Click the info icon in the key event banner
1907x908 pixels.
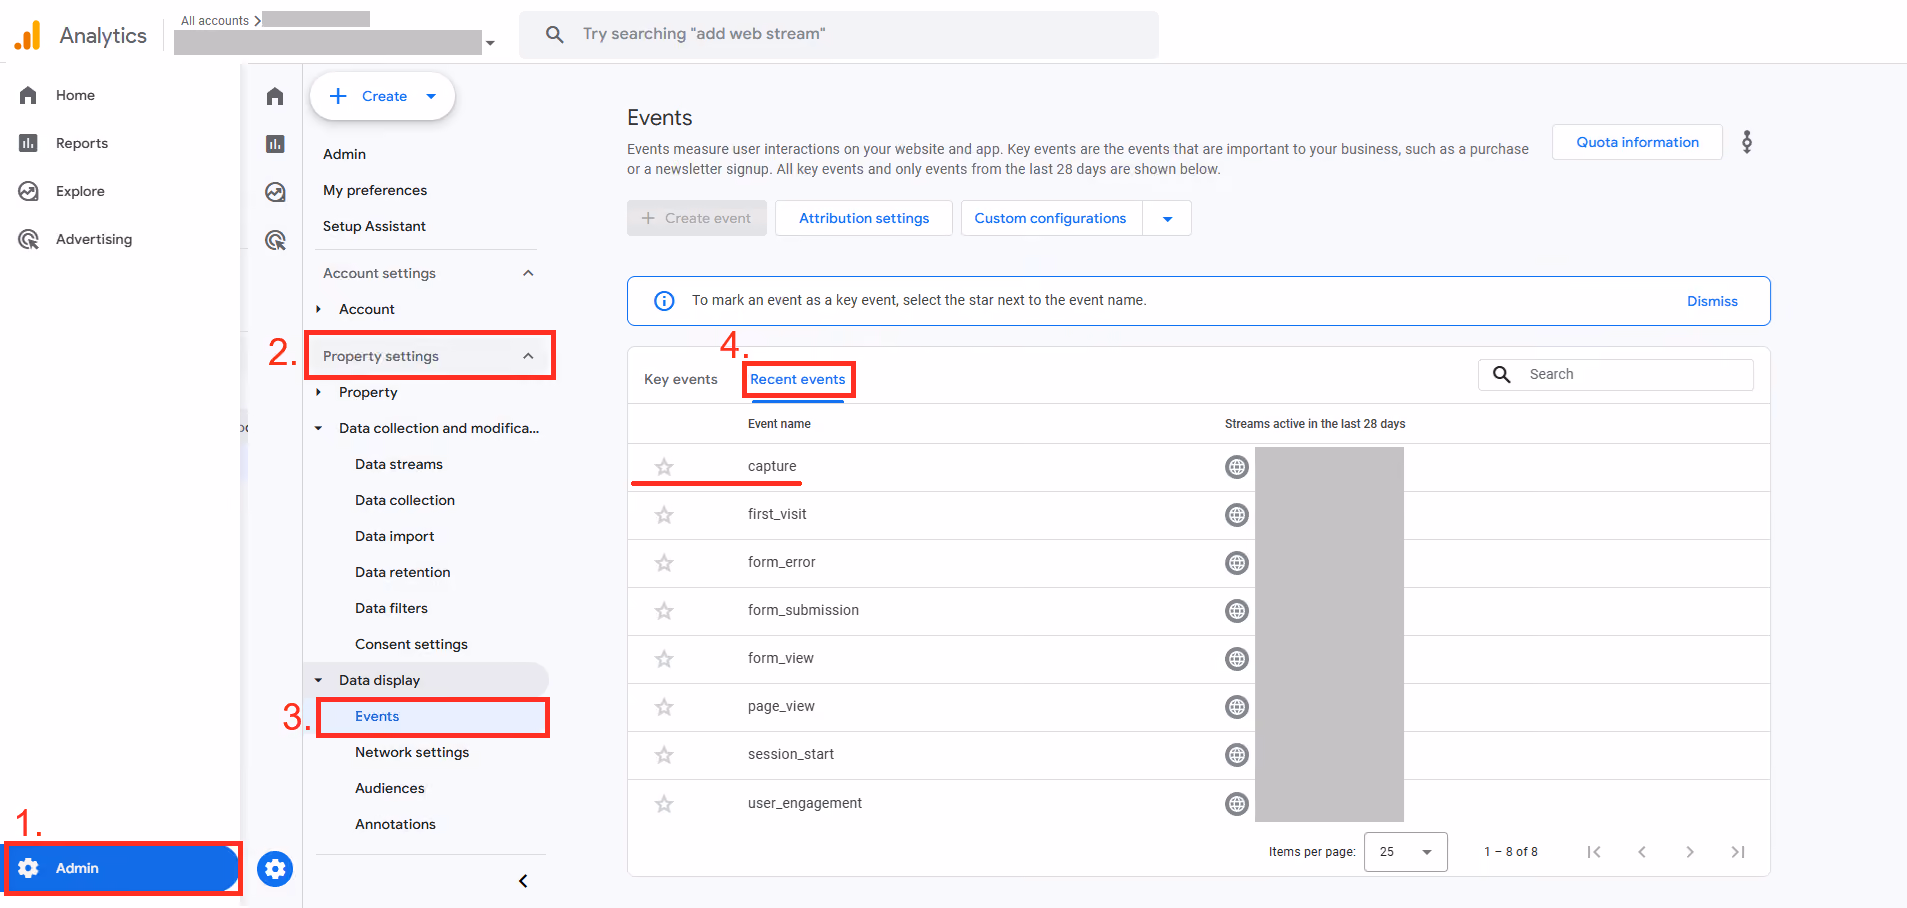click(x=664, y=301)
